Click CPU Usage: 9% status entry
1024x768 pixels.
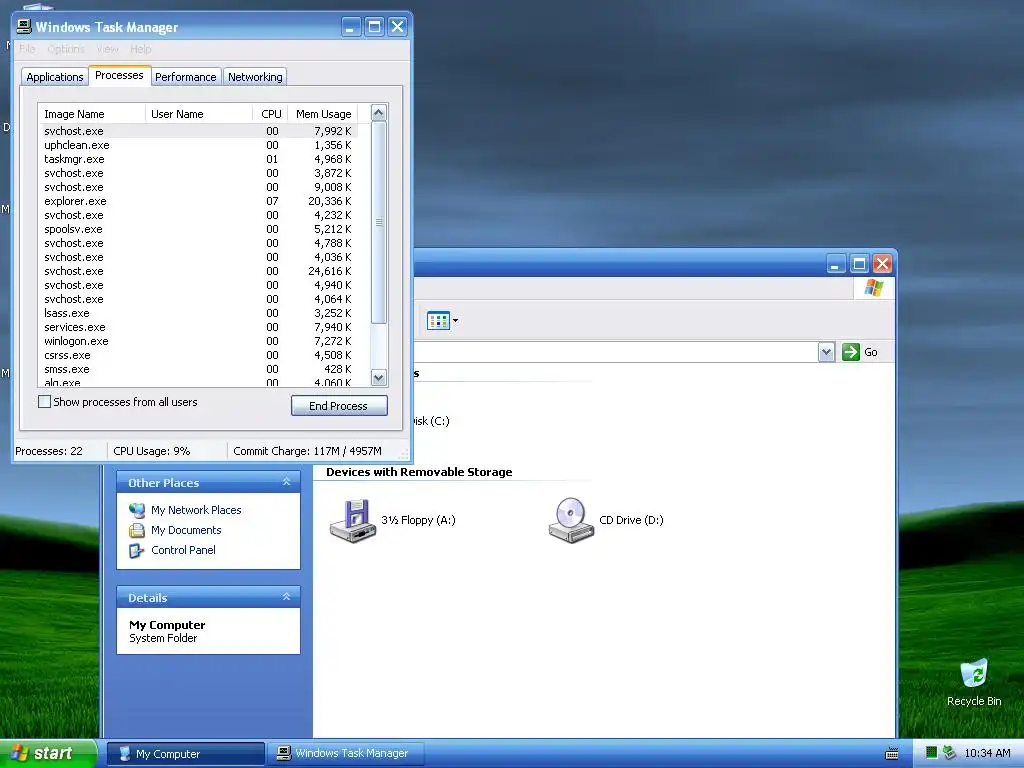152,451
